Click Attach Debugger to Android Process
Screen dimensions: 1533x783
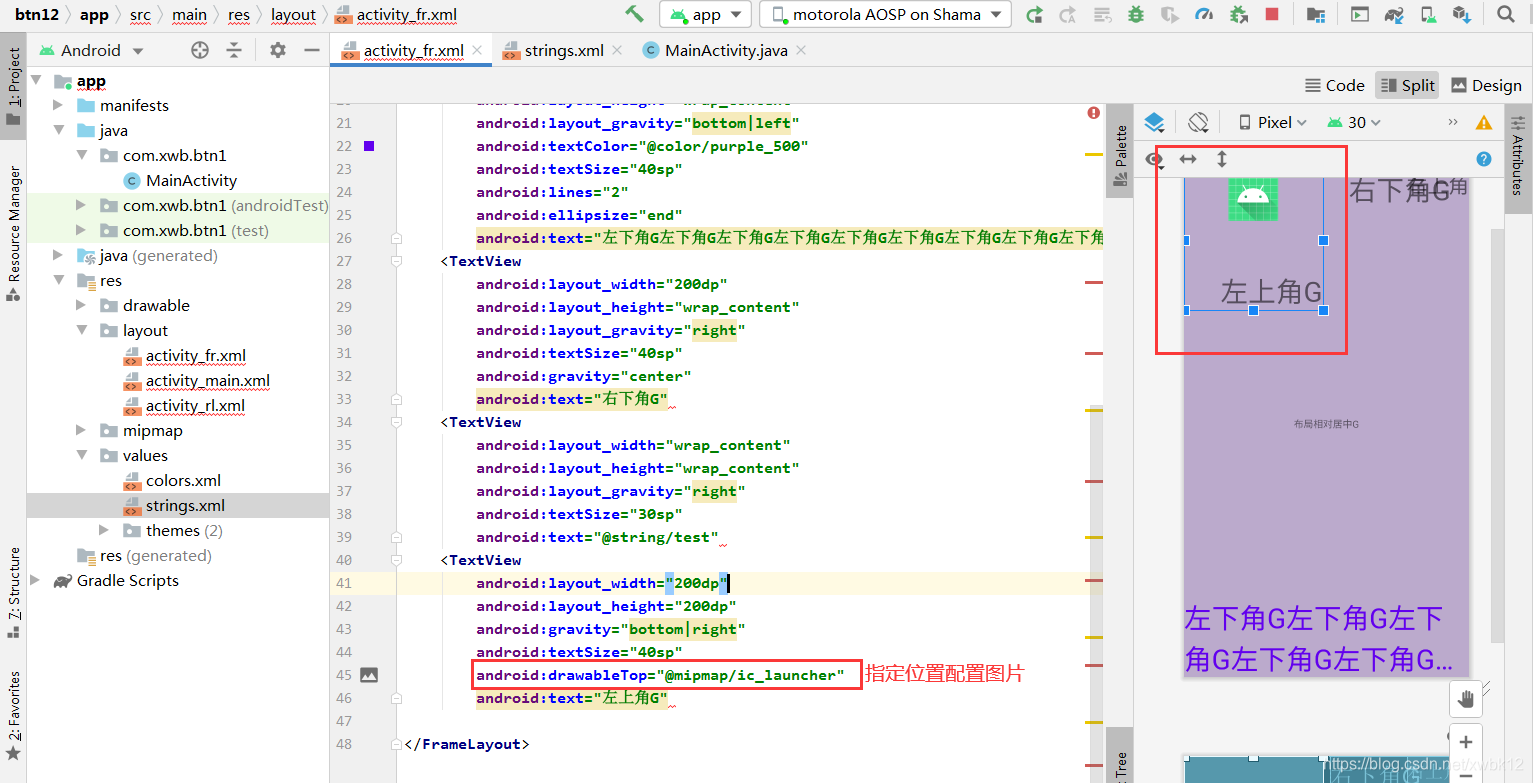click(x=1239, y=14)
